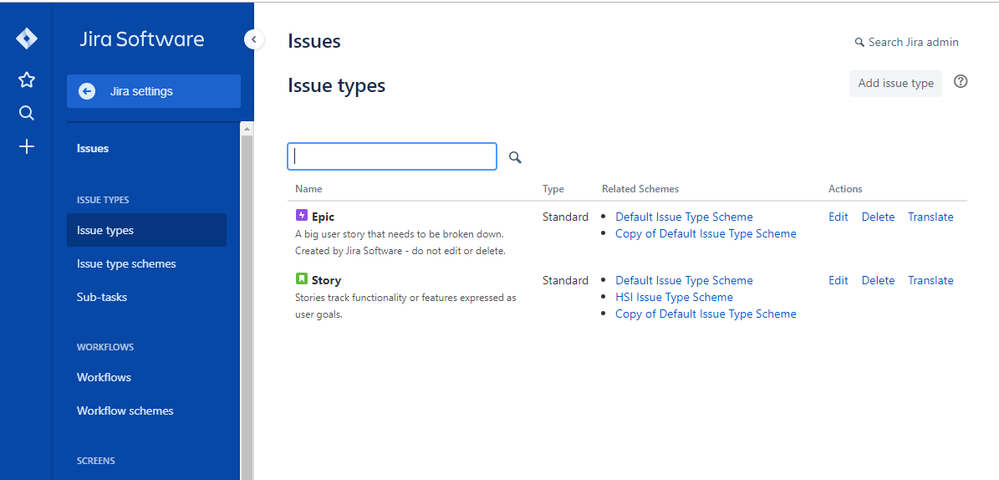Click Edit for the Story row
The width and height of the screenshot is (999, 480).
pos(838,280)
